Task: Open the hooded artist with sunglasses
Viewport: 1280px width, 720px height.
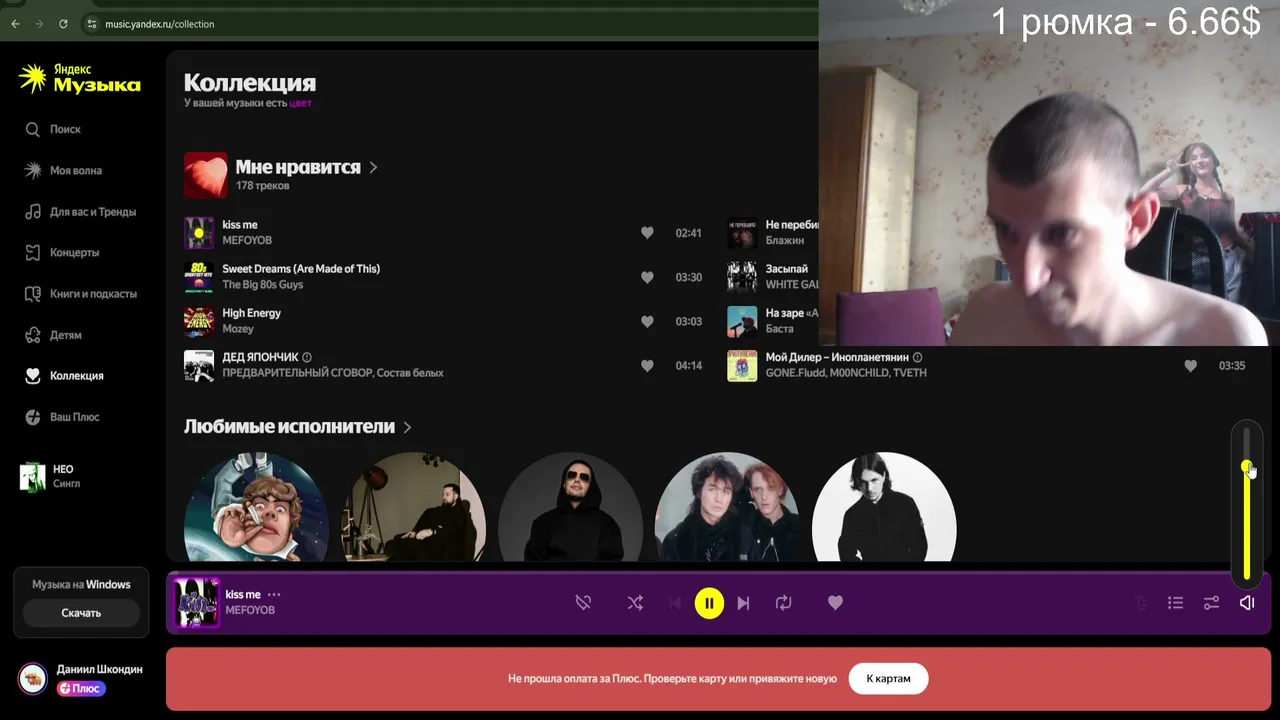Action: click(571, 507)
